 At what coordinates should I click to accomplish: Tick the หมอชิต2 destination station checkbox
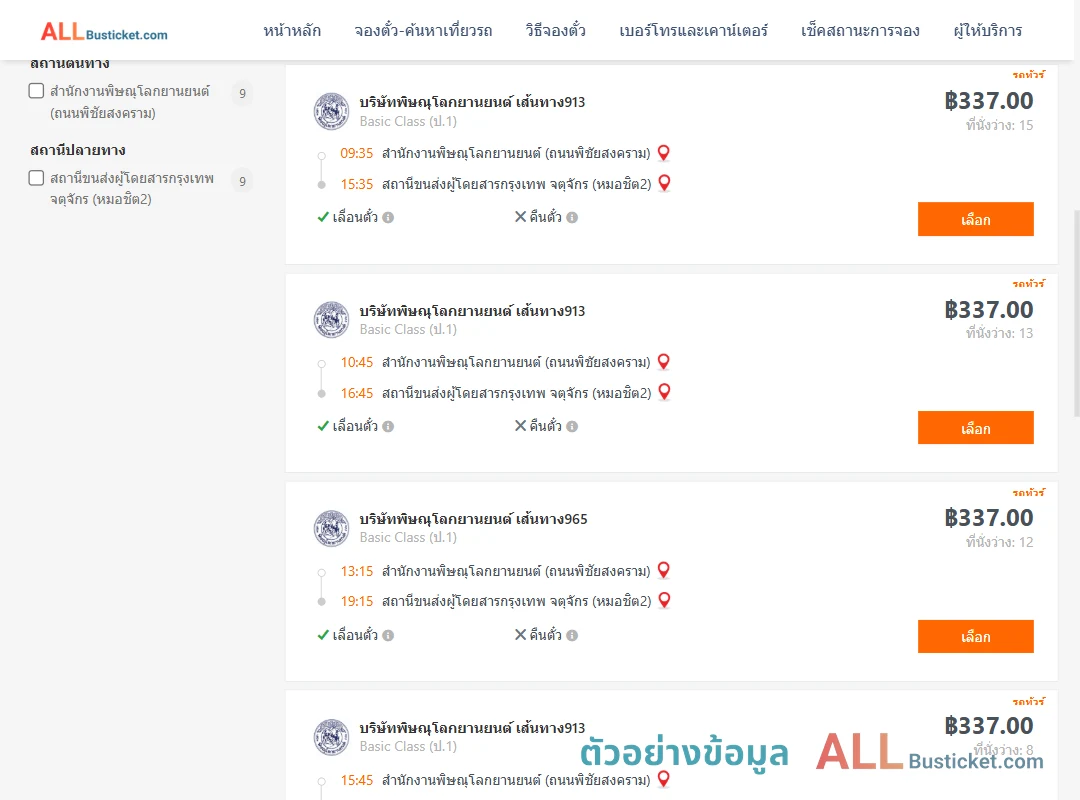click(37, 178)
